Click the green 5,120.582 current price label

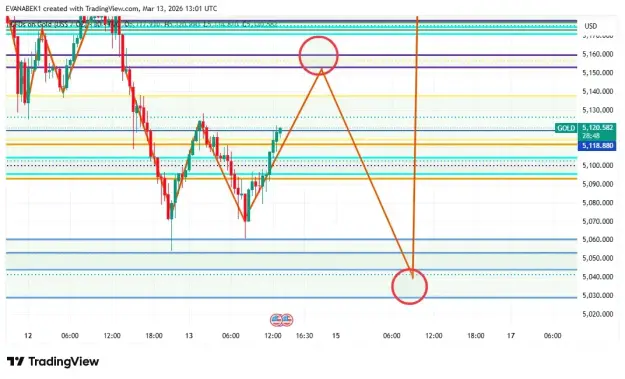(x=597, y=128)
